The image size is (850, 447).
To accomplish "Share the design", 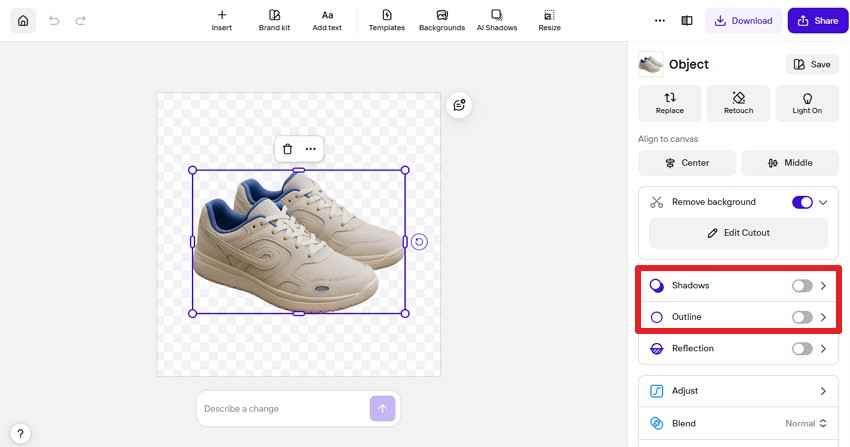I will tap(817, 21).
